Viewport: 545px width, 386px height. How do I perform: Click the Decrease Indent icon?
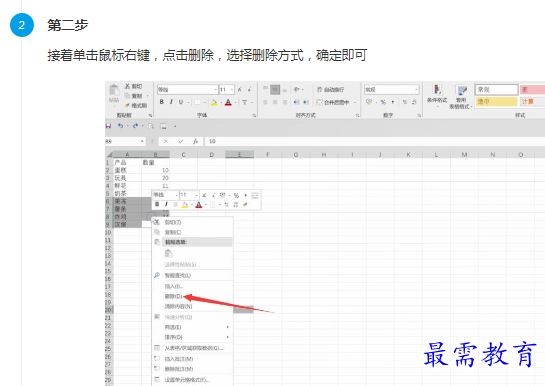[x=296, y=102]
